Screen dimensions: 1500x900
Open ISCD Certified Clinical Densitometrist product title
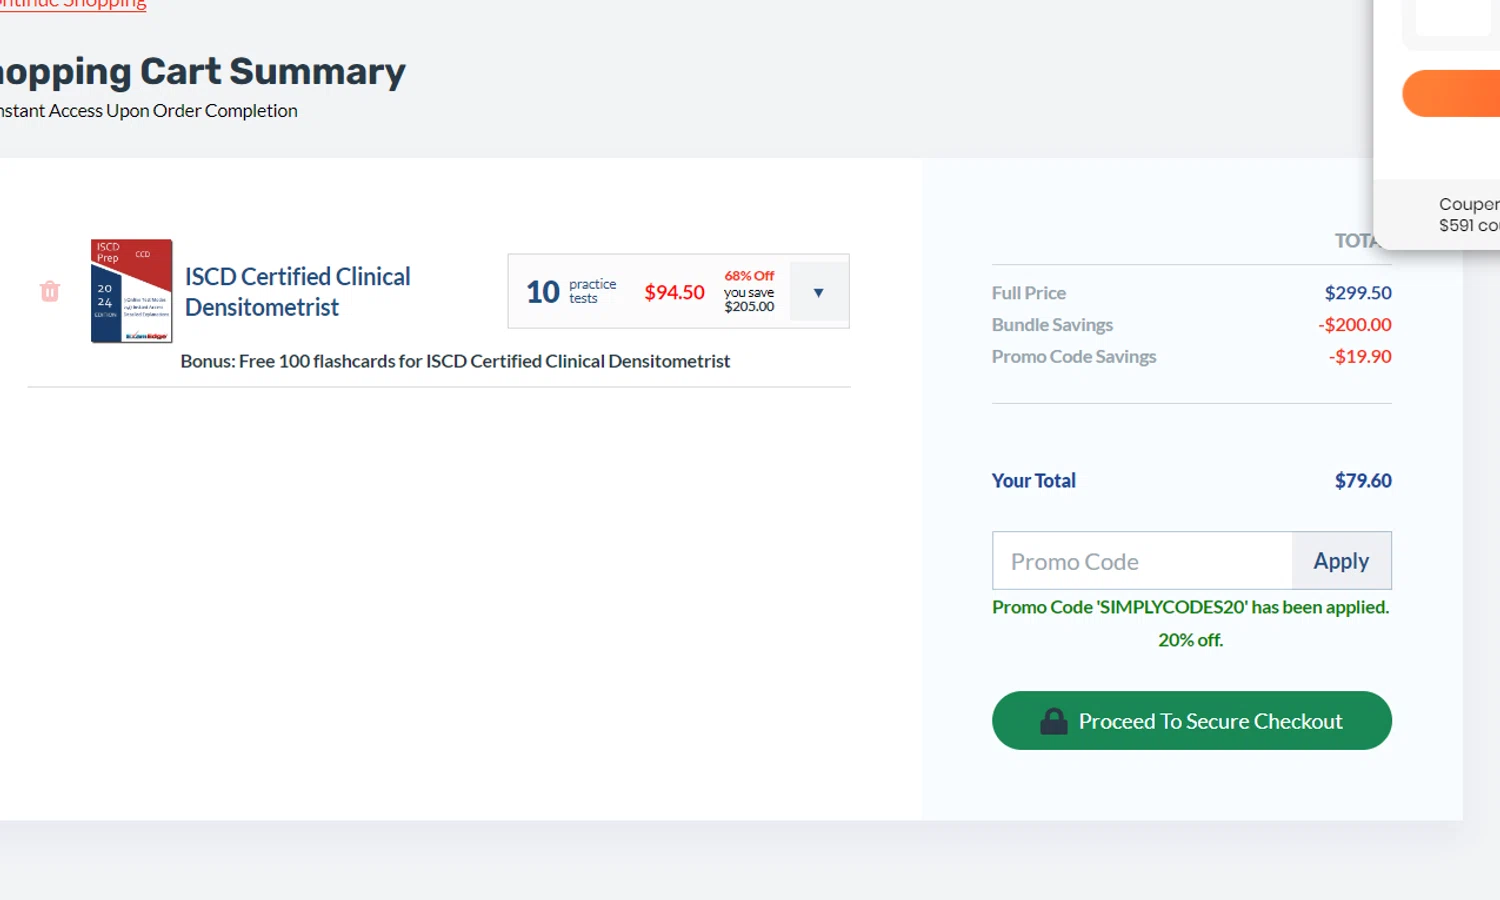pyautogui.click(x=297, y=291)
